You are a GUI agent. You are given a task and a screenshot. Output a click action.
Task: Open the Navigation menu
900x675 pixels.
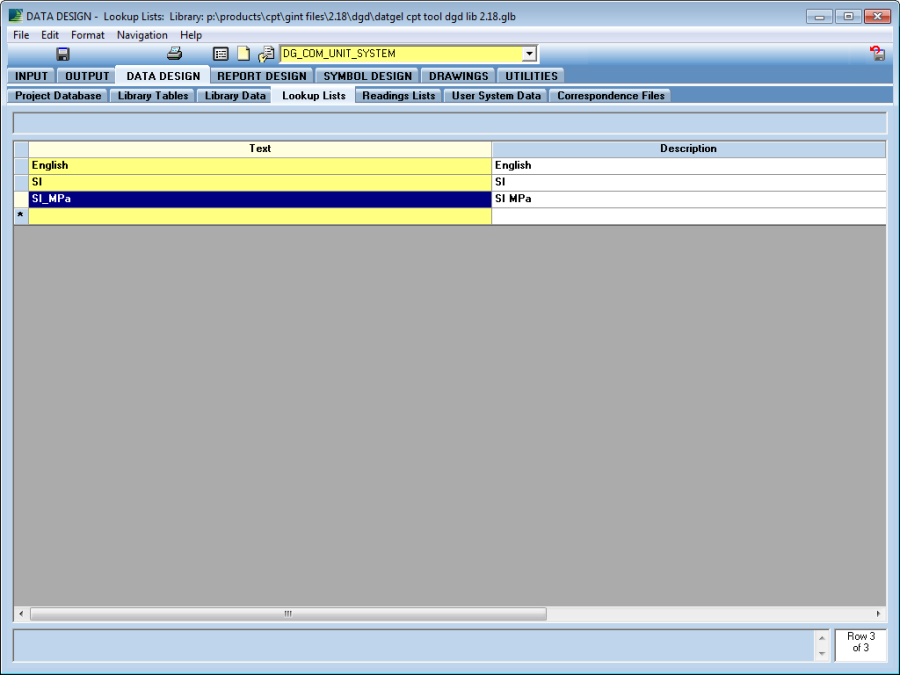[142, 35]
